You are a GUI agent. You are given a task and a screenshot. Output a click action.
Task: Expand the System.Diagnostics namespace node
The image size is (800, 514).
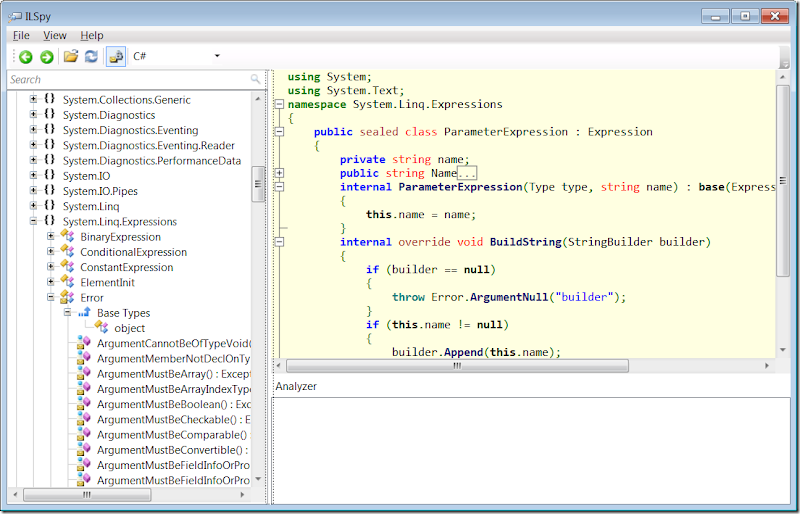[33, 115]
